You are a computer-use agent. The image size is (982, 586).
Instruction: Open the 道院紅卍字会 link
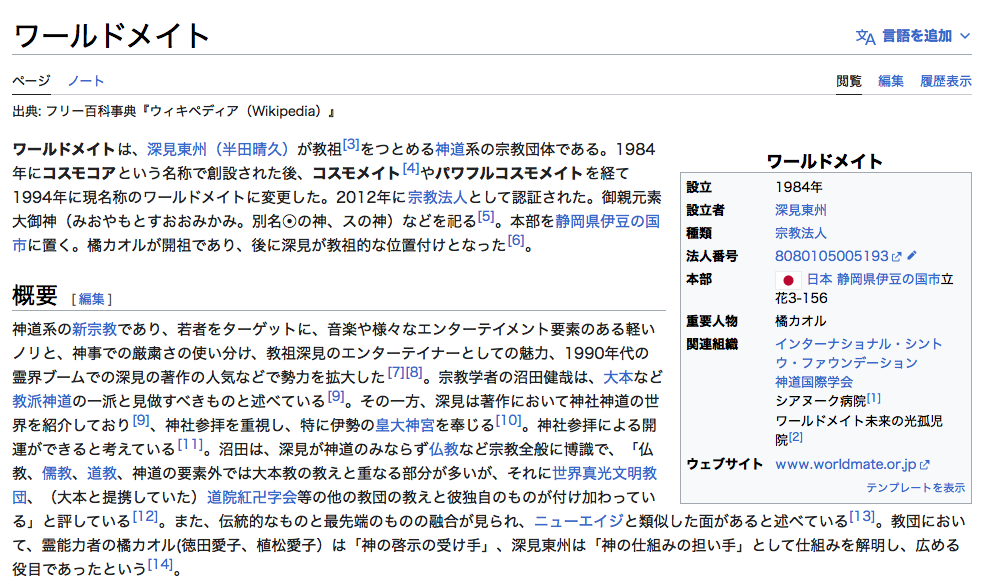(x=252, y=498)
